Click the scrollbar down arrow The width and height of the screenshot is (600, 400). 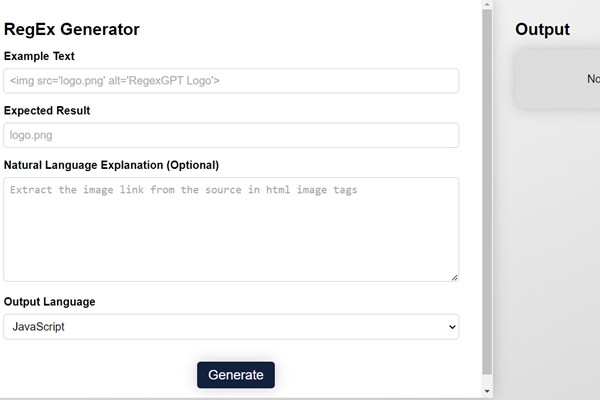(487, 391)
